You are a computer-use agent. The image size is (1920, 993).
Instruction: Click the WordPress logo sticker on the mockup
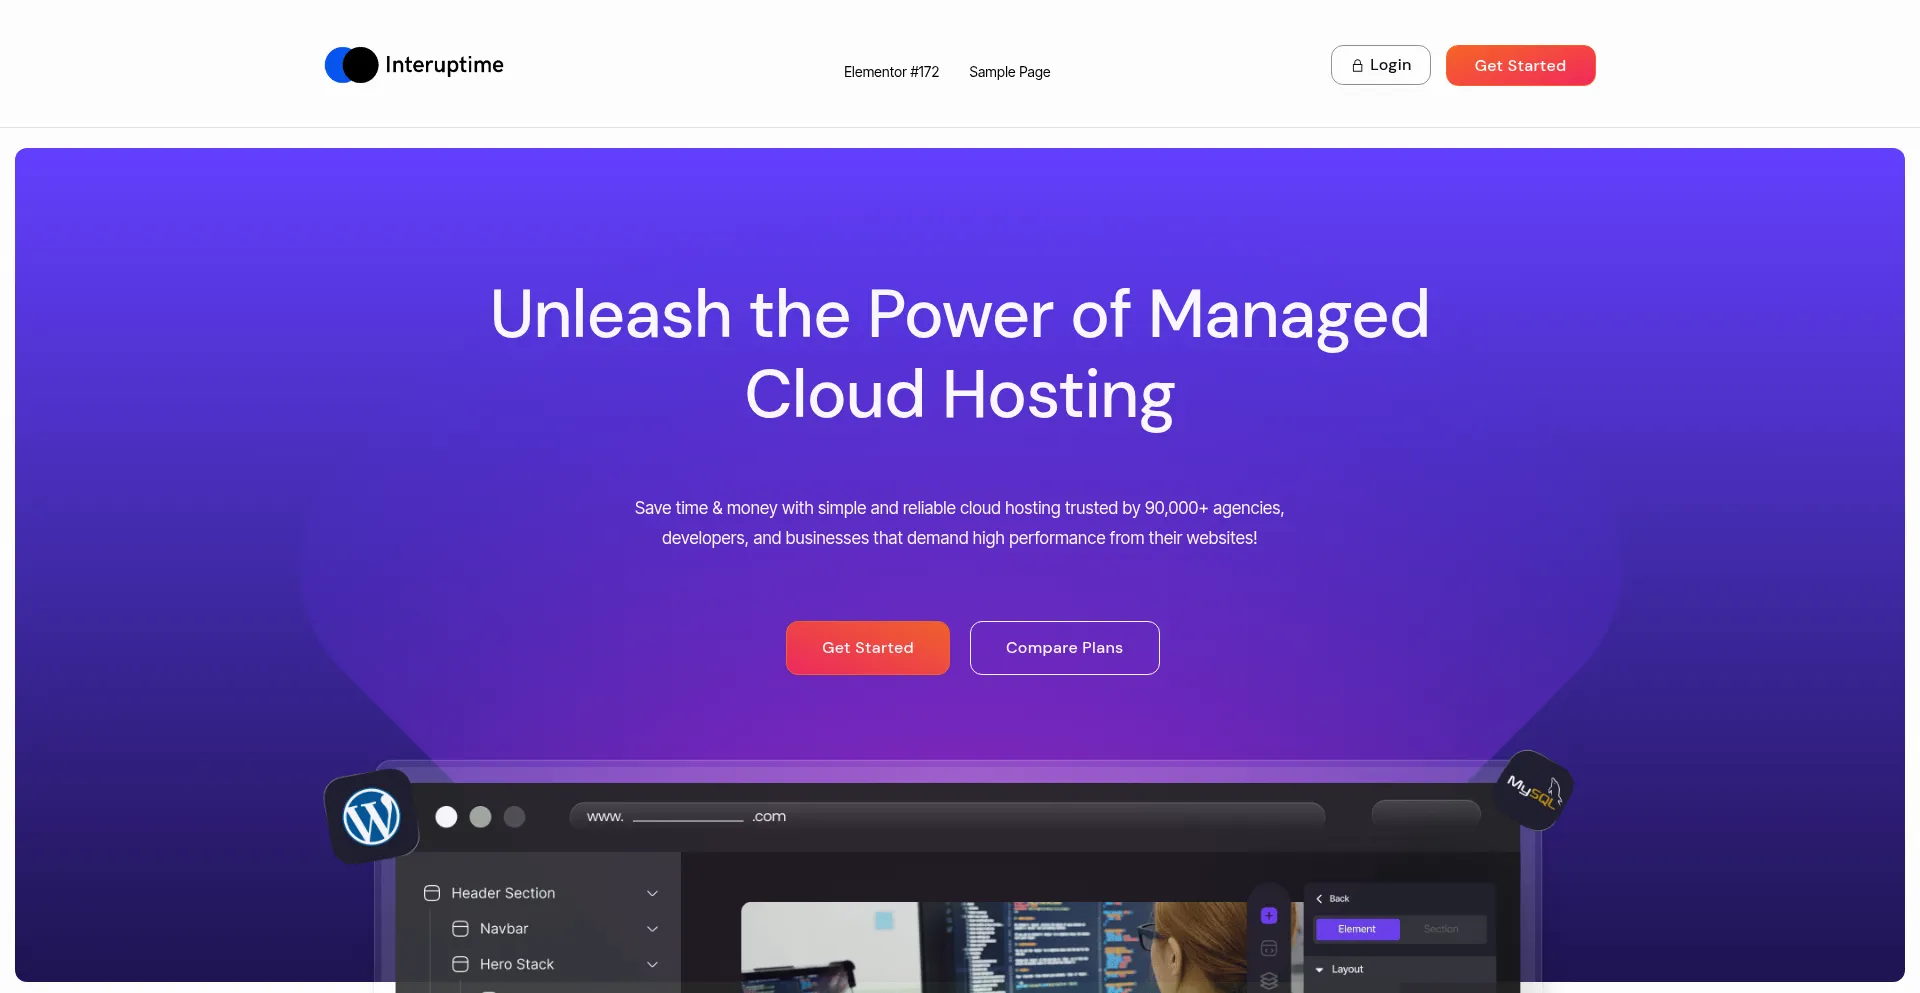[x=371, y=816]
